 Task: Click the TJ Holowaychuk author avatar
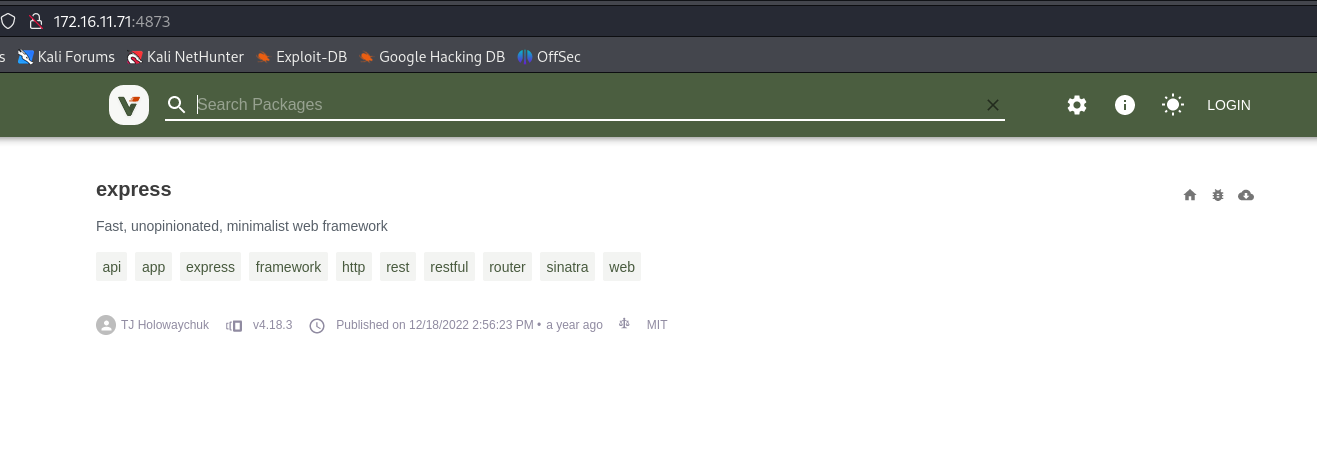coord(106,325)
